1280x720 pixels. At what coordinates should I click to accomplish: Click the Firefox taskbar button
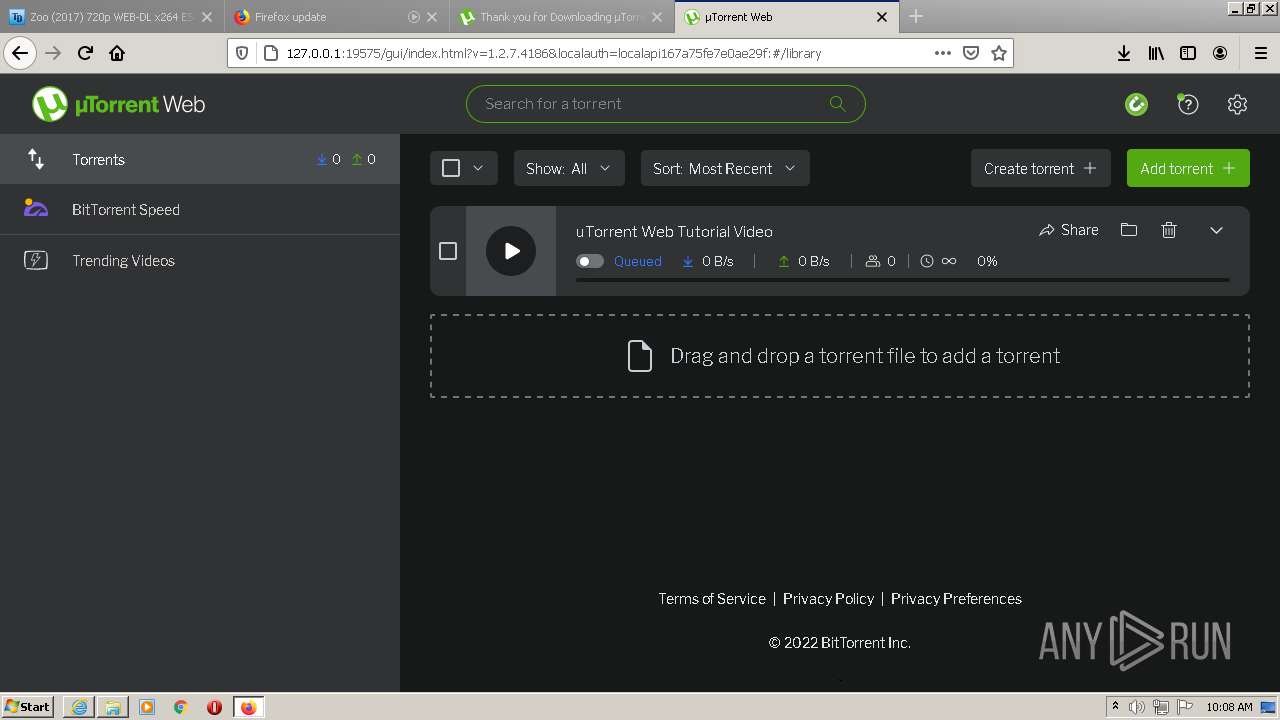coord(248,707)
